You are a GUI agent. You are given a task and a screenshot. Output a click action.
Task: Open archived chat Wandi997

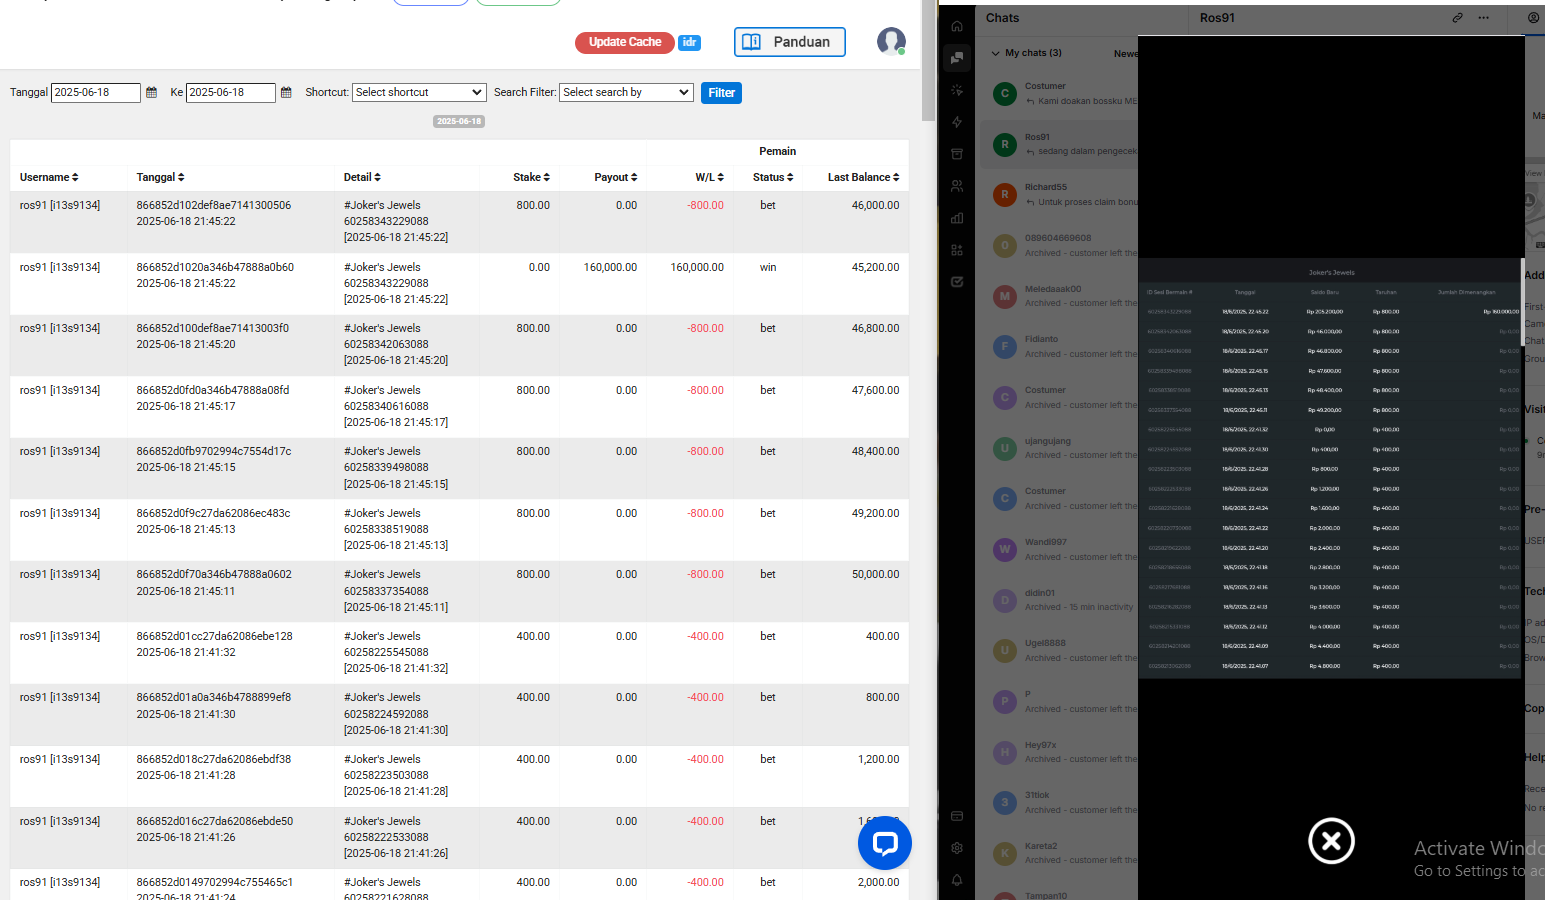tap(1059, 549)
